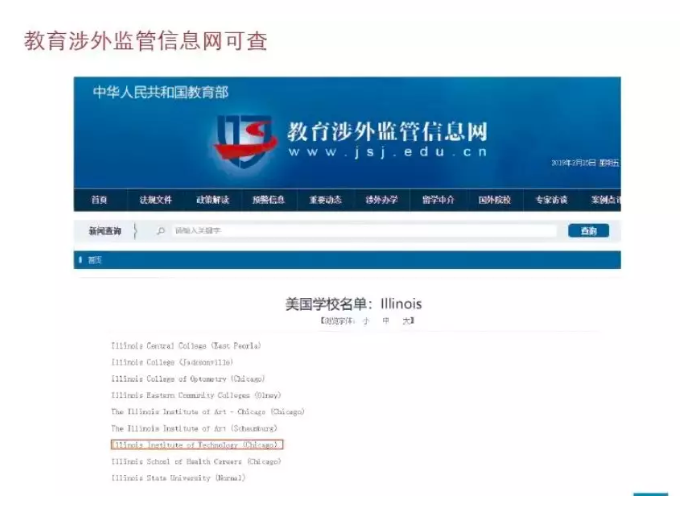
Task: Click the slide title 教育涉外监管信息网可查
Action: click(x=145, y=41)
